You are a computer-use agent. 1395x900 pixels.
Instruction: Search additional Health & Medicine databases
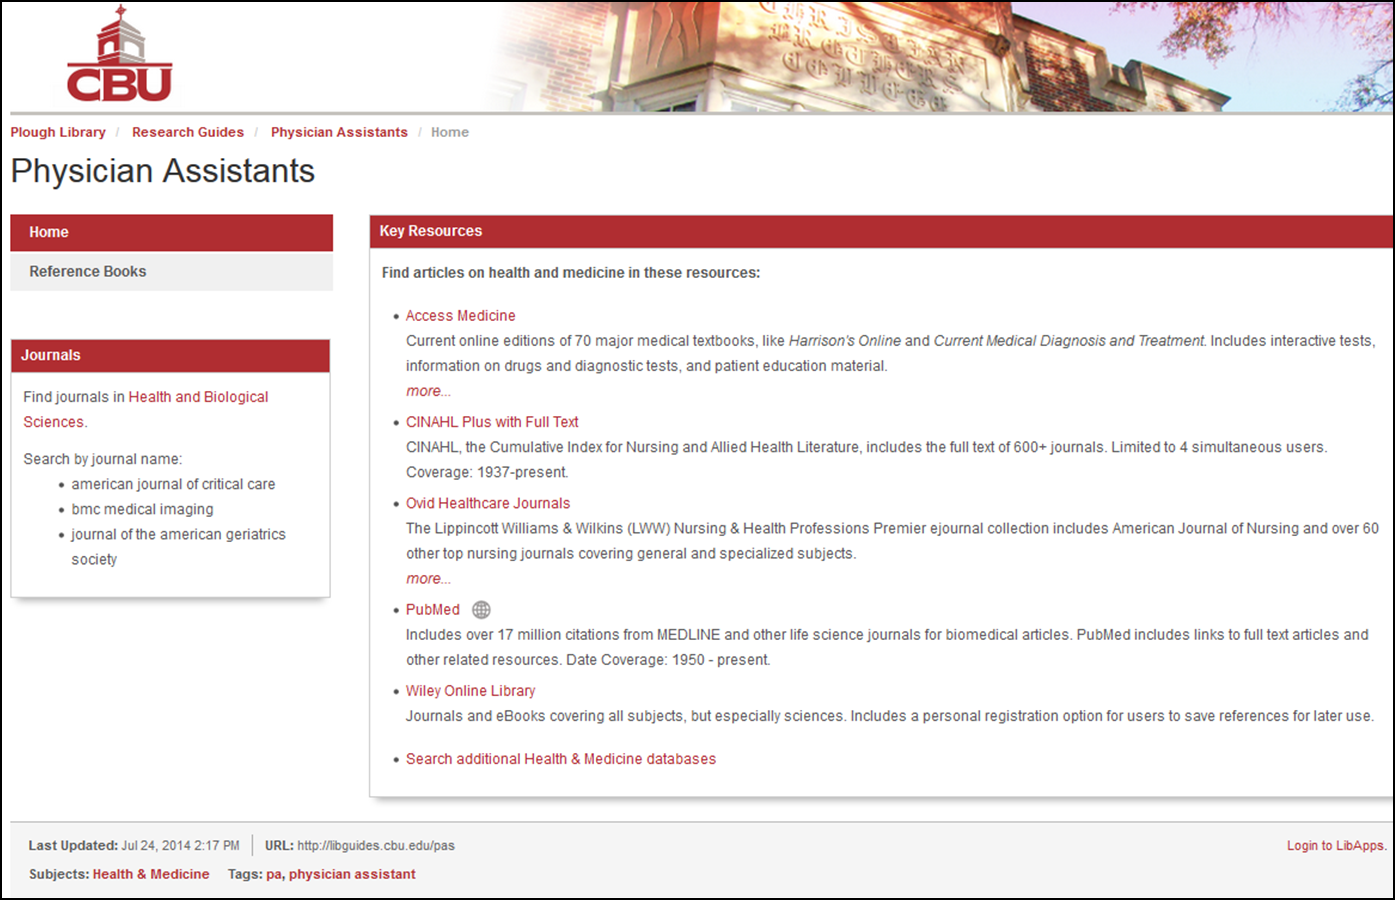tap(561, 759)
